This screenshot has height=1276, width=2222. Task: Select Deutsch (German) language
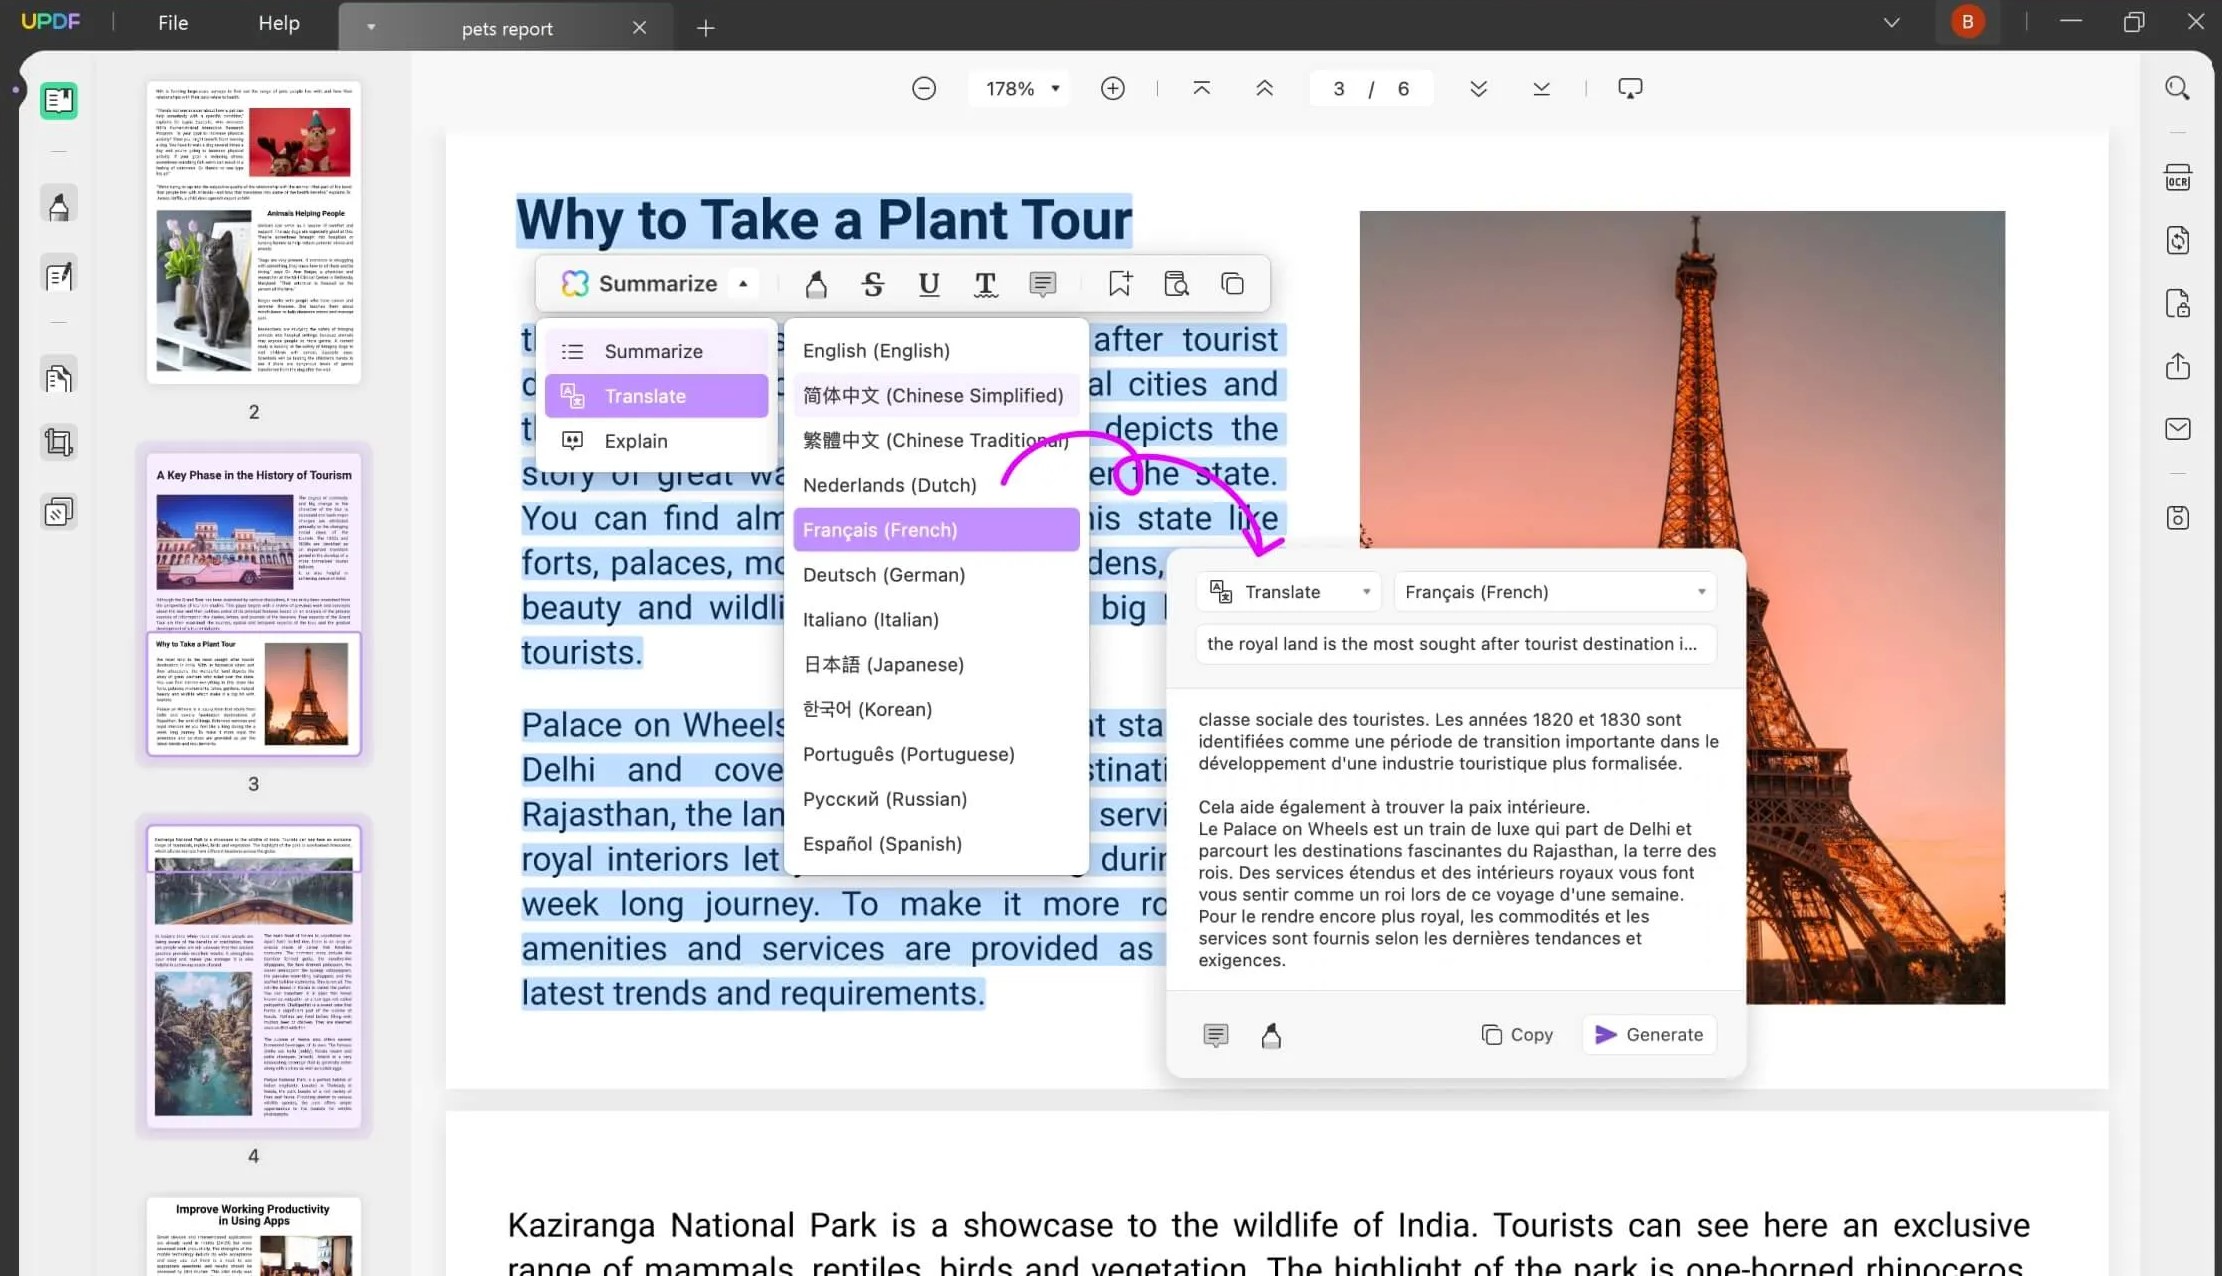tap(936, 575)
